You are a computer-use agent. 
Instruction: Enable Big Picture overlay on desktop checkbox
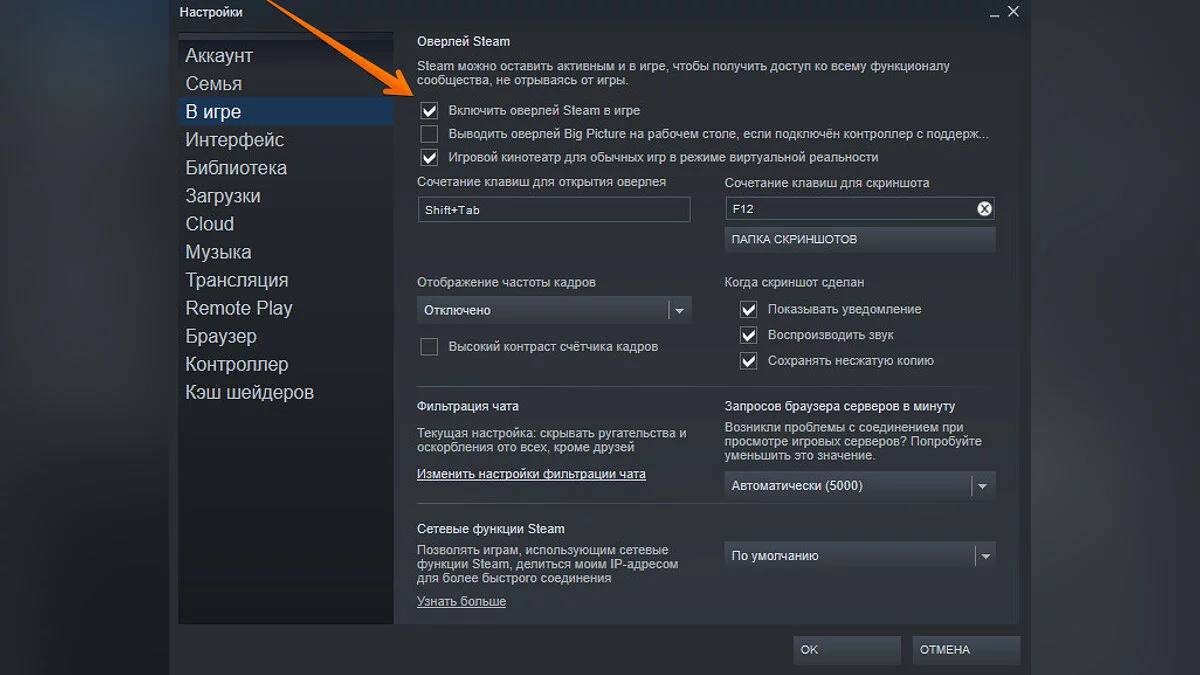(429, 134)
